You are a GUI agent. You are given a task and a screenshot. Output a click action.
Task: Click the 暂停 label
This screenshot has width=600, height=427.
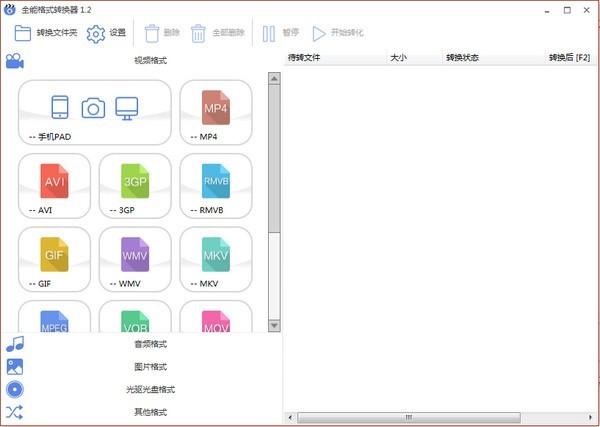291,33
